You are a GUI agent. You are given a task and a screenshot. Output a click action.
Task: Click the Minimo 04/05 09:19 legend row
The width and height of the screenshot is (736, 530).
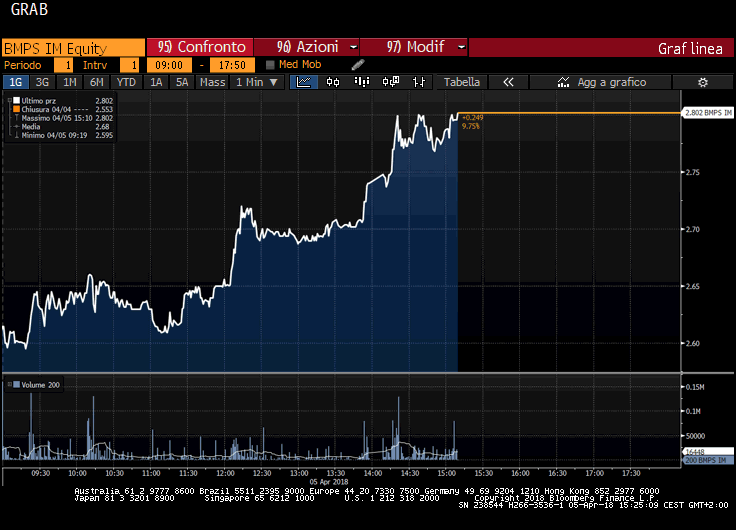click(x=63, y=135)
